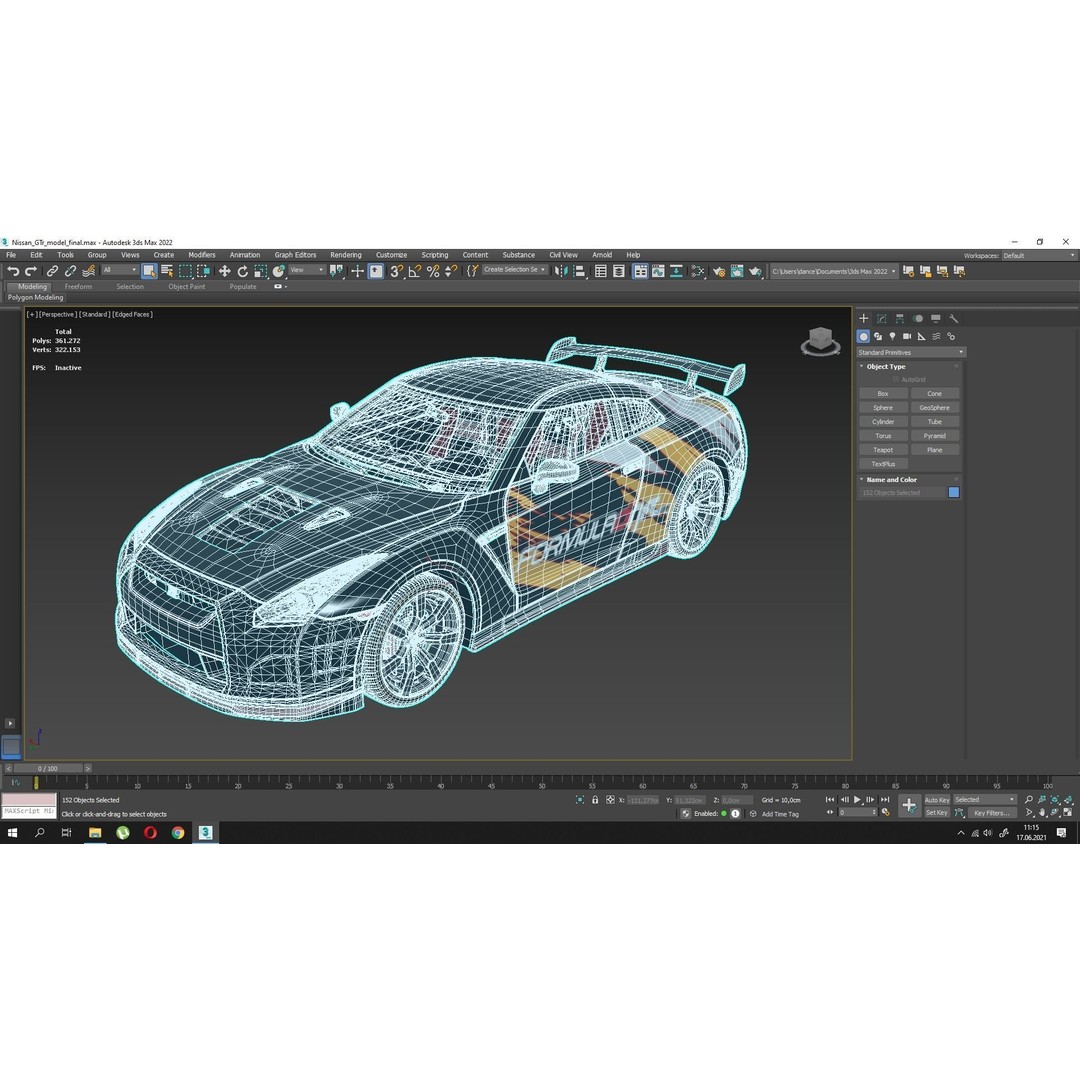Image resolution: width=1080 pixels, height=1080 pixels.
Task: Open Render Setup teapot icon
Action: [x=719, y=271]
